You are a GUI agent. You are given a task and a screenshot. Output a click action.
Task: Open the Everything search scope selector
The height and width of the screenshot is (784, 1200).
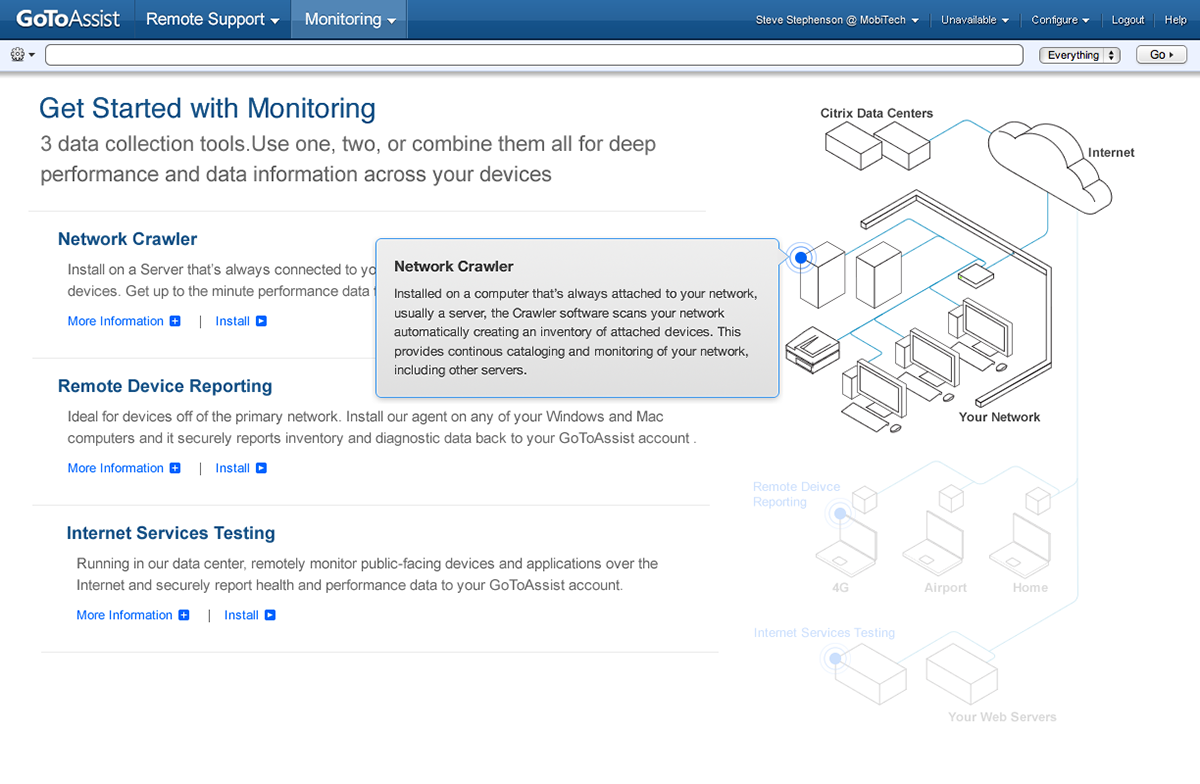tap(1080, 55)
